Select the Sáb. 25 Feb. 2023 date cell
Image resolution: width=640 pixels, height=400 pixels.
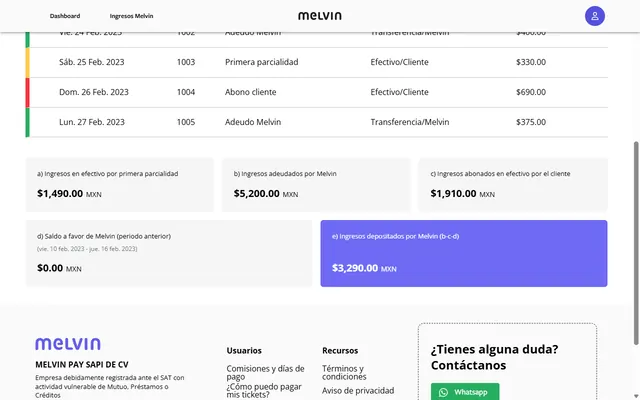coord(92,62)
